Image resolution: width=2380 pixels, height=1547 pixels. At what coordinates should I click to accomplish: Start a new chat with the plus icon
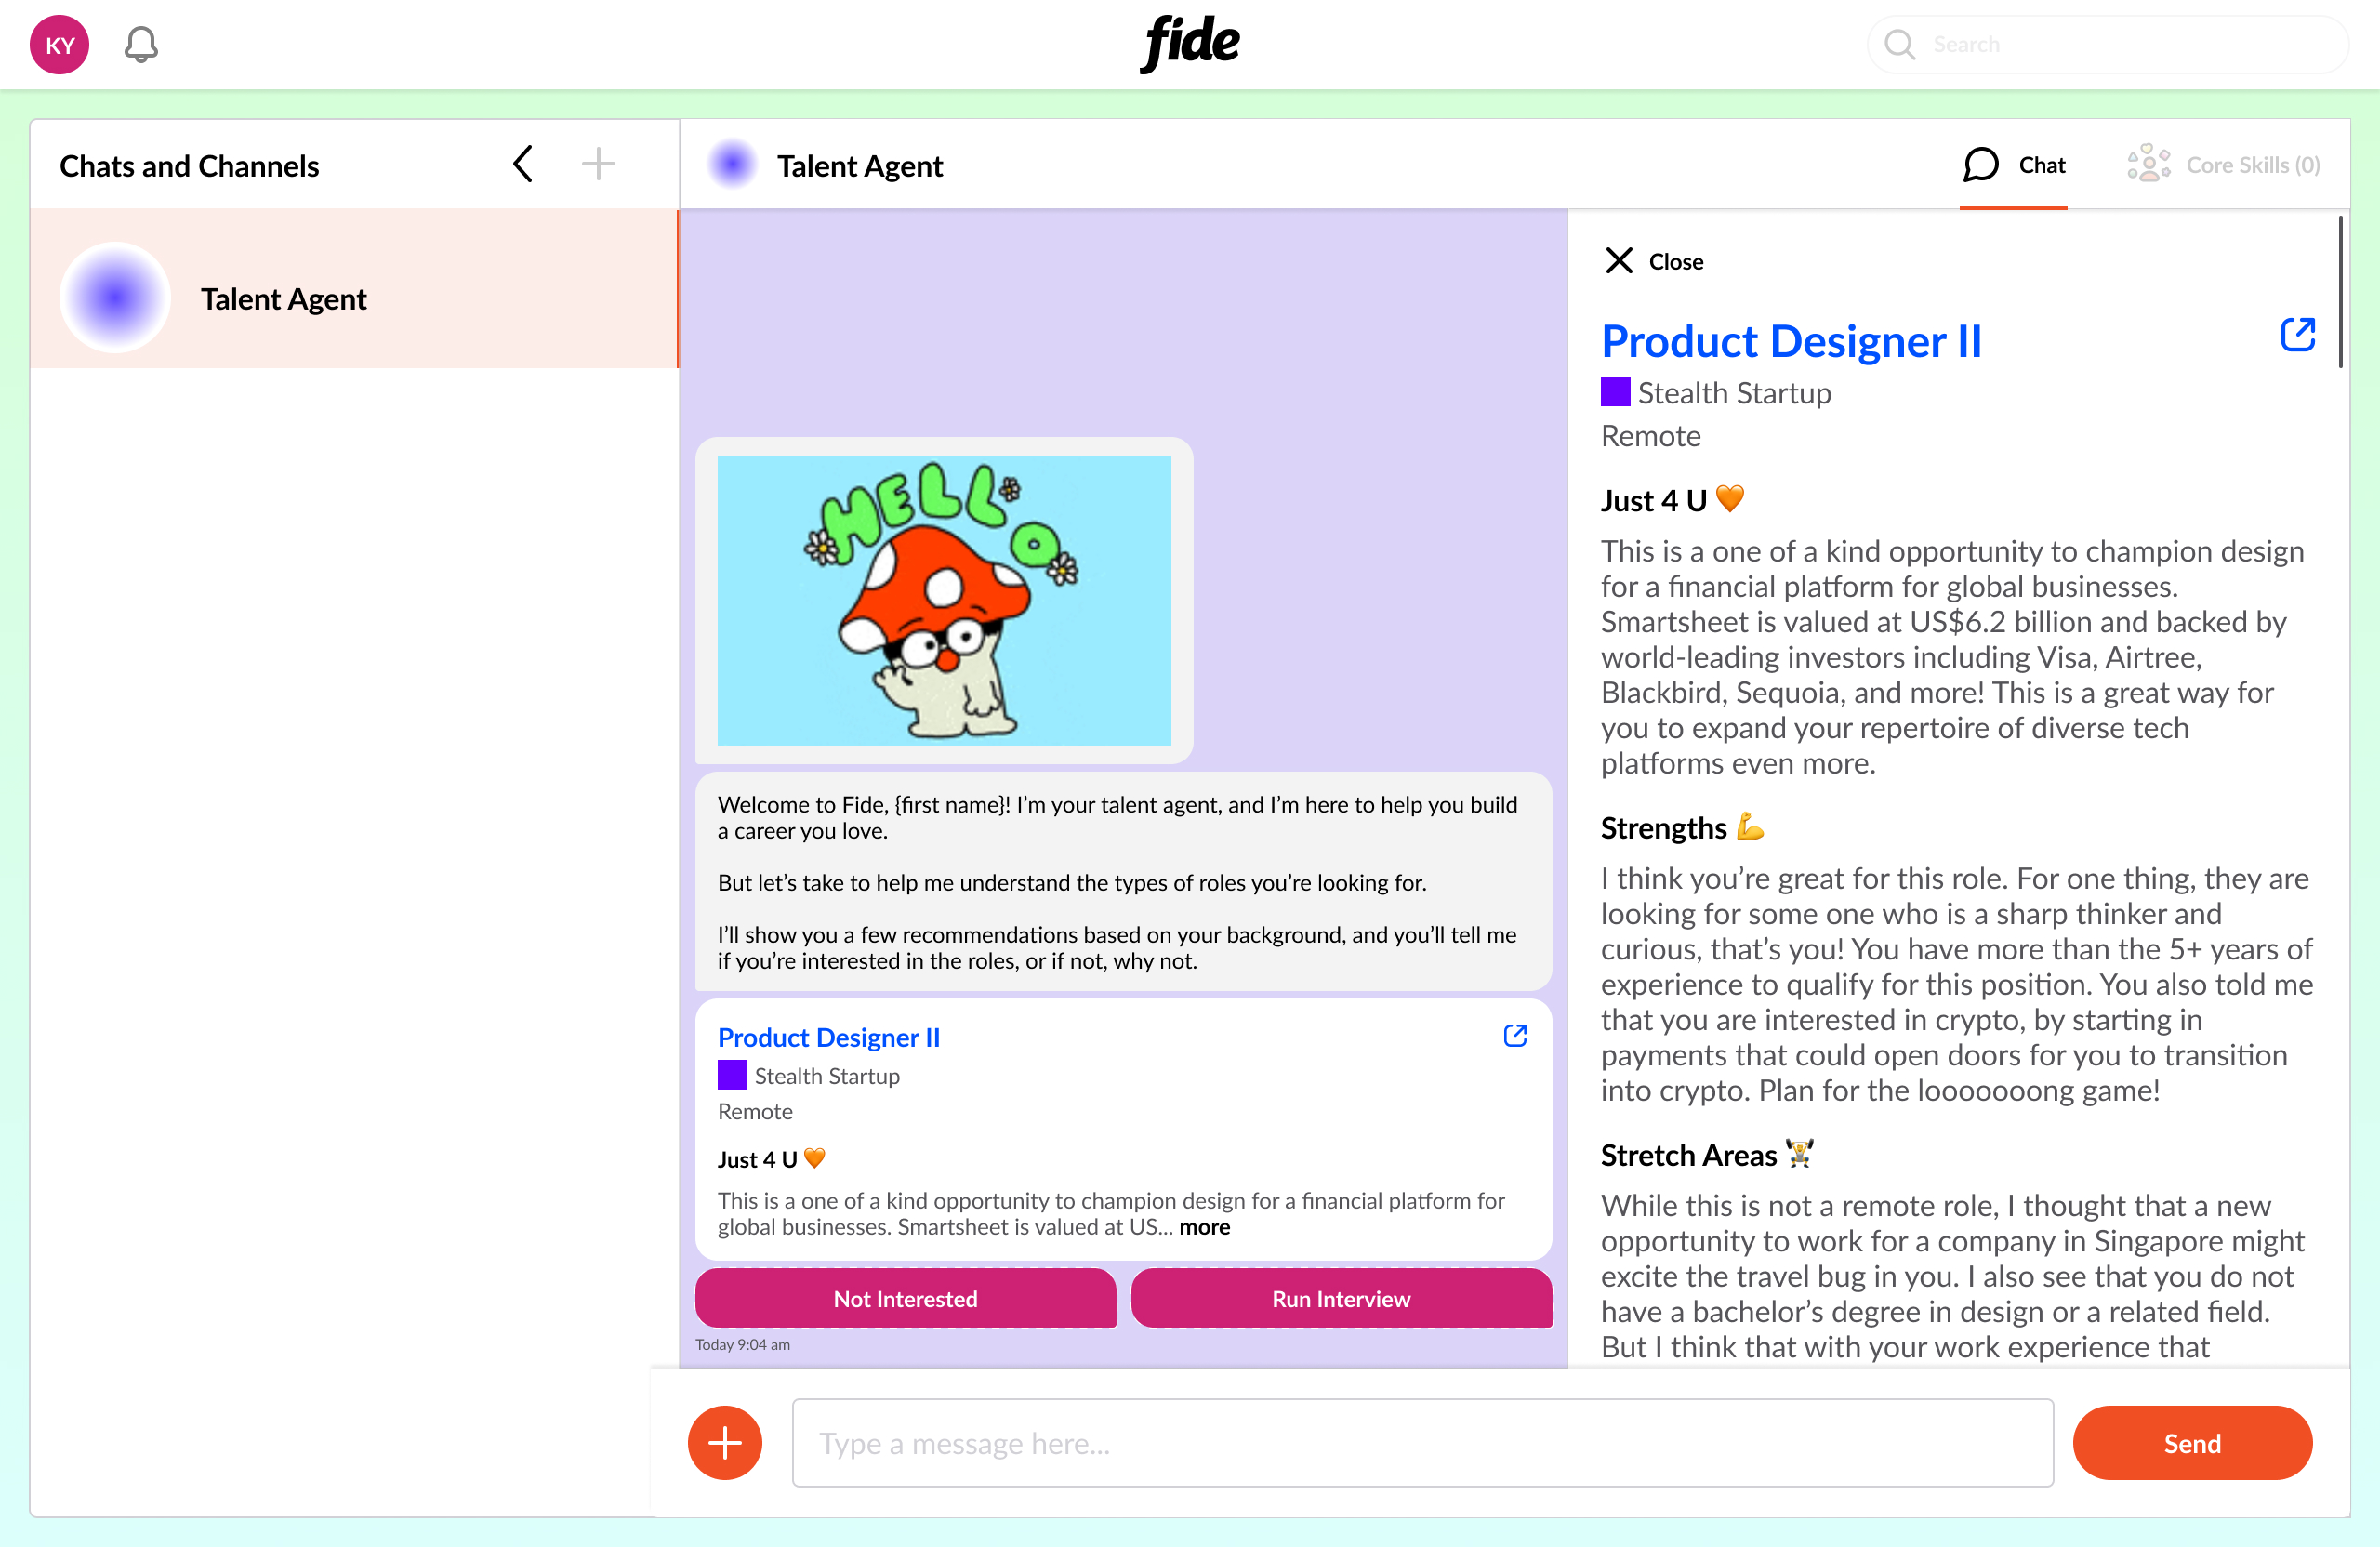[598, 163]
